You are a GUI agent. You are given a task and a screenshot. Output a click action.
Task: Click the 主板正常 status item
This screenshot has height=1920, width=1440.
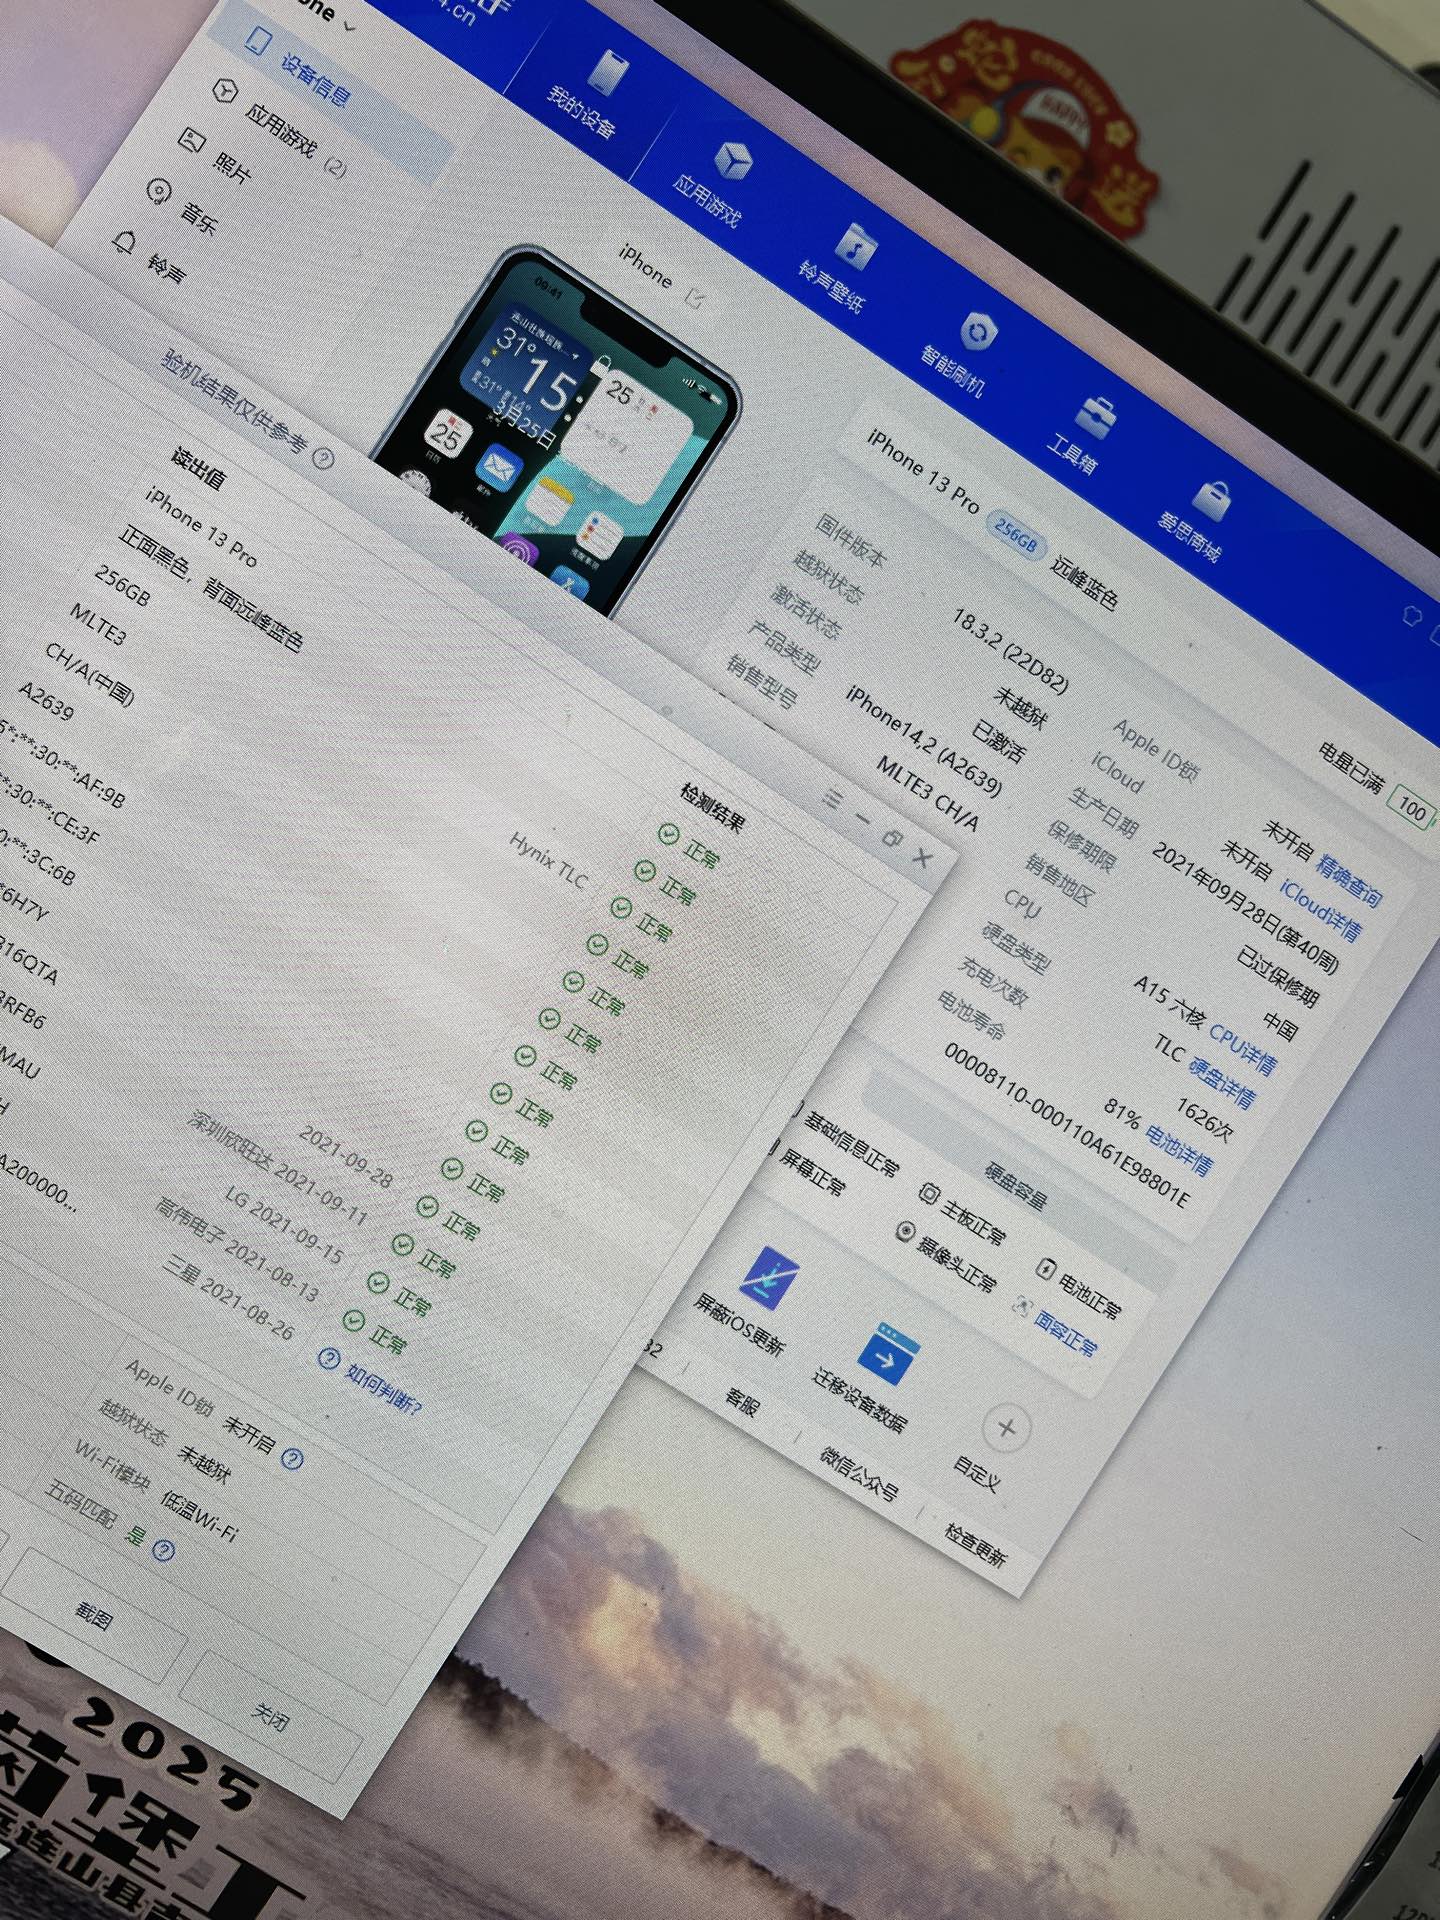[961, 1214]
